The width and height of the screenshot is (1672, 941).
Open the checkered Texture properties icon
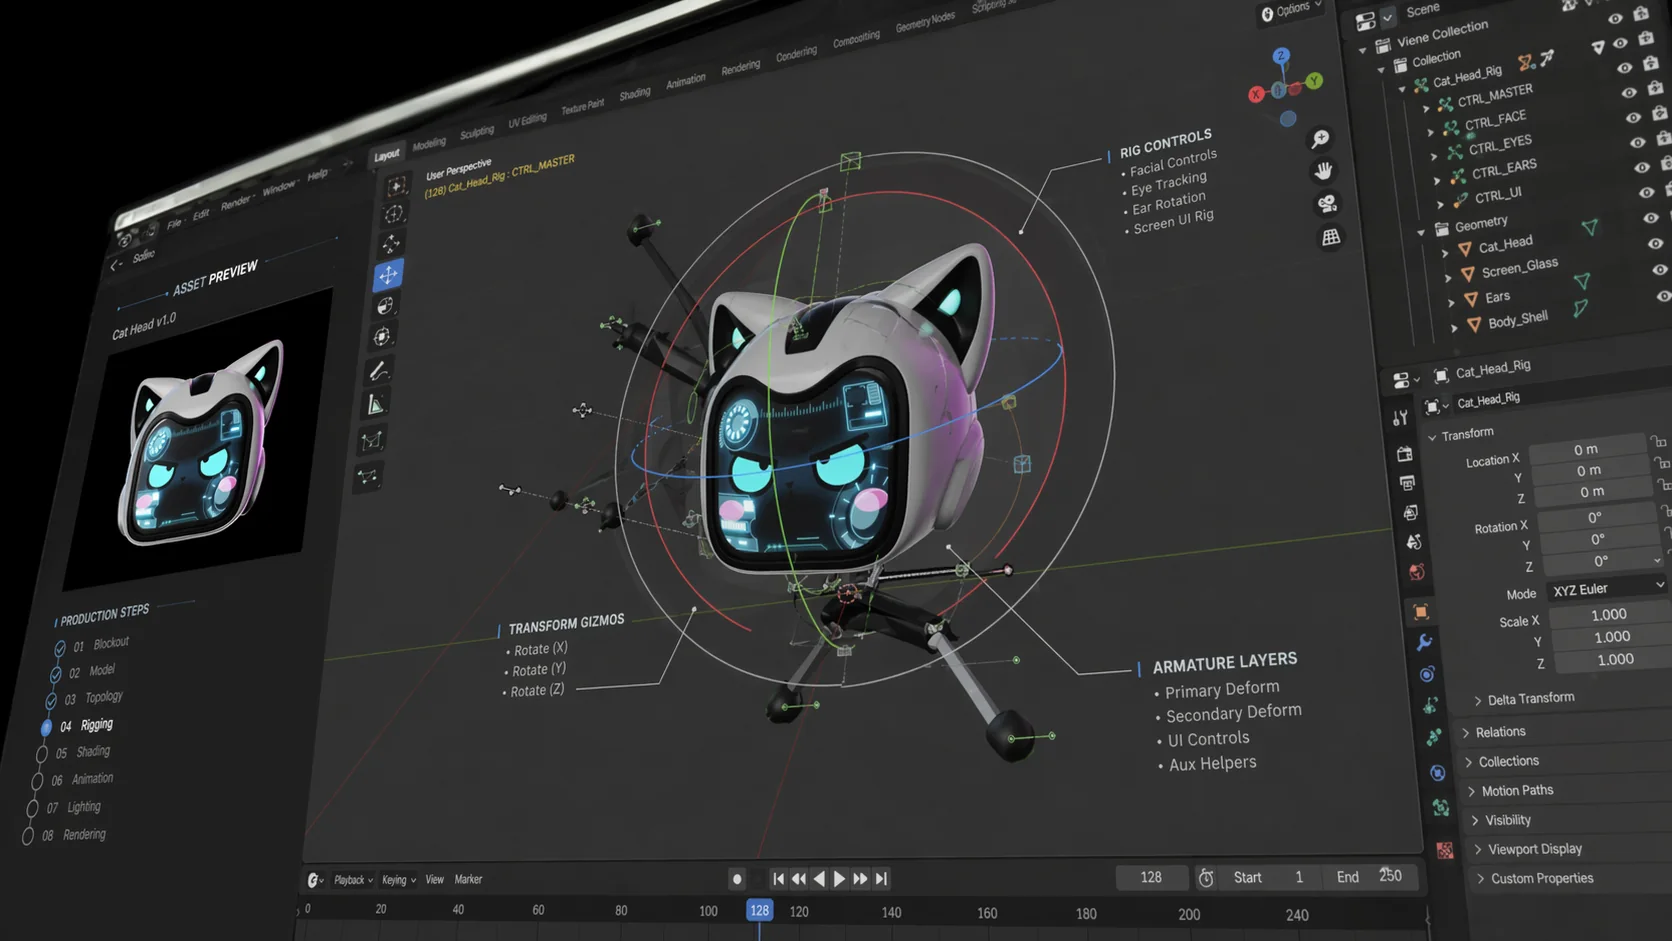(x=1445, y=850)
